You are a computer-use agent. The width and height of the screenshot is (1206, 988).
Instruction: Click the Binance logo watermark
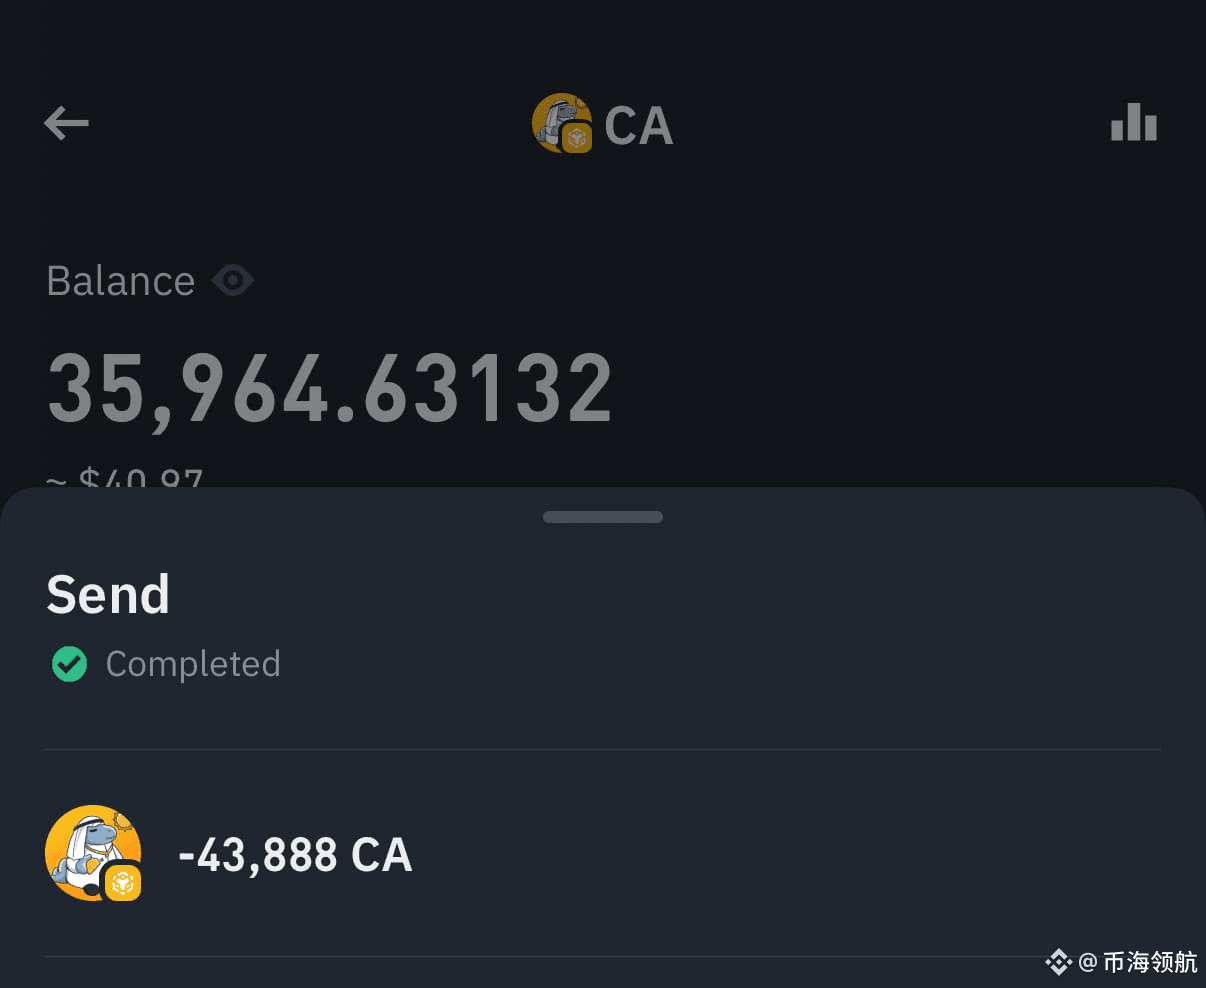pos(1059,962)
